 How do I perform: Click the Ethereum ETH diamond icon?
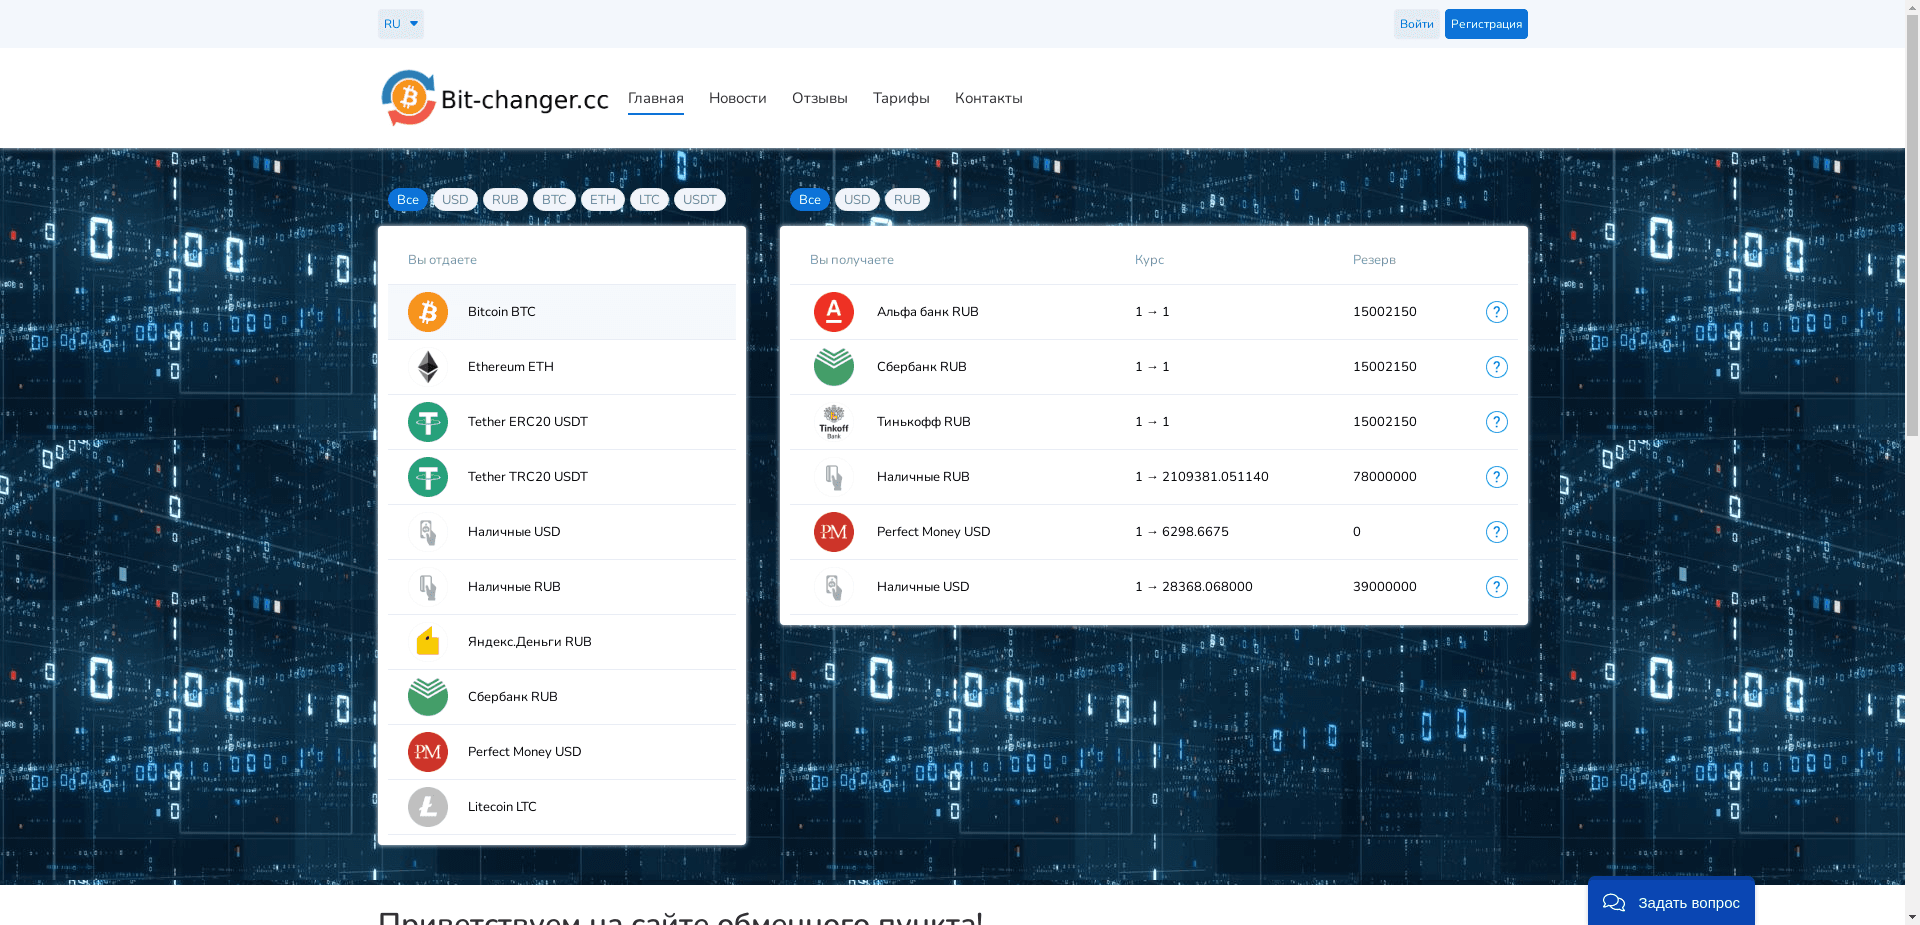[427, 367]
